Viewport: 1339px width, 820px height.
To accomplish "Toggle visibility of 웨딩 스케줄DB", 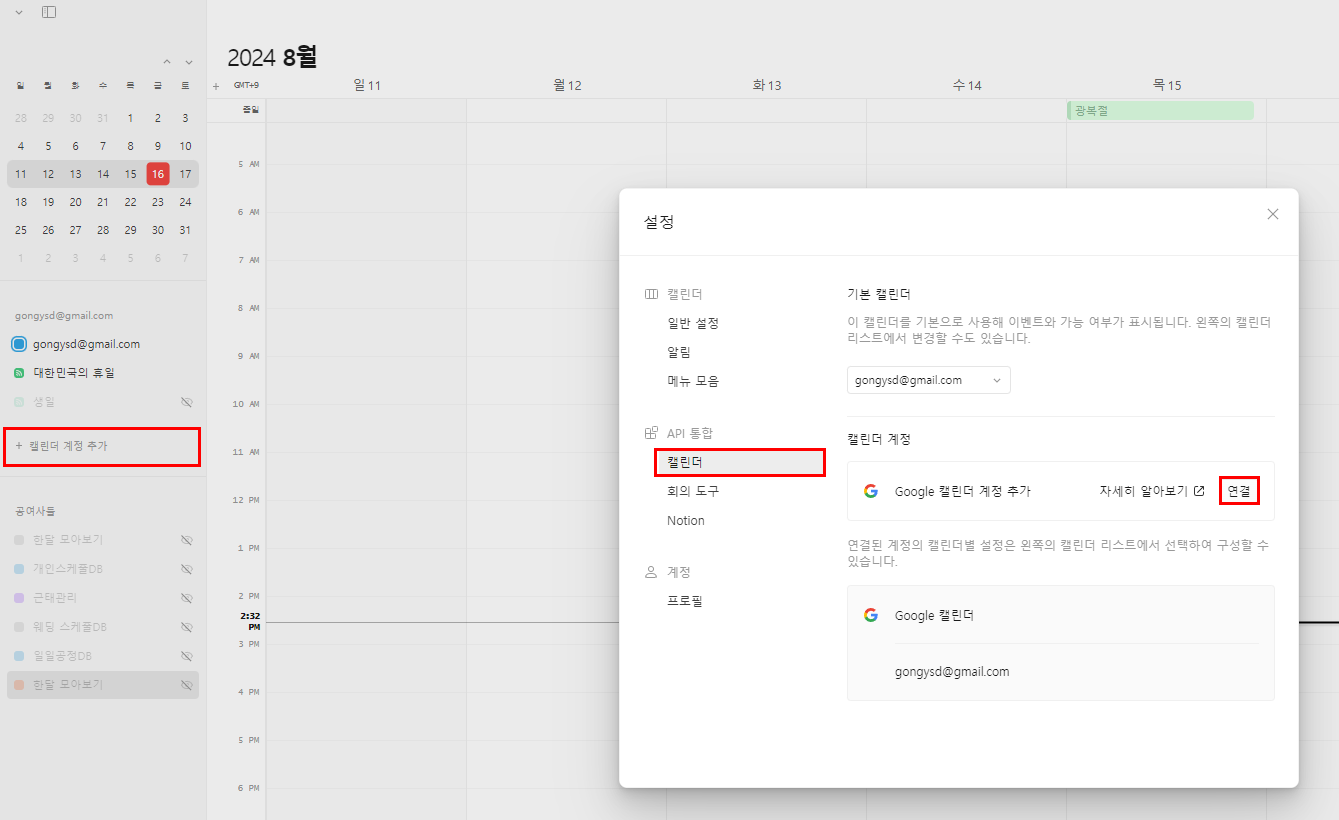I will tap(186, 627).
